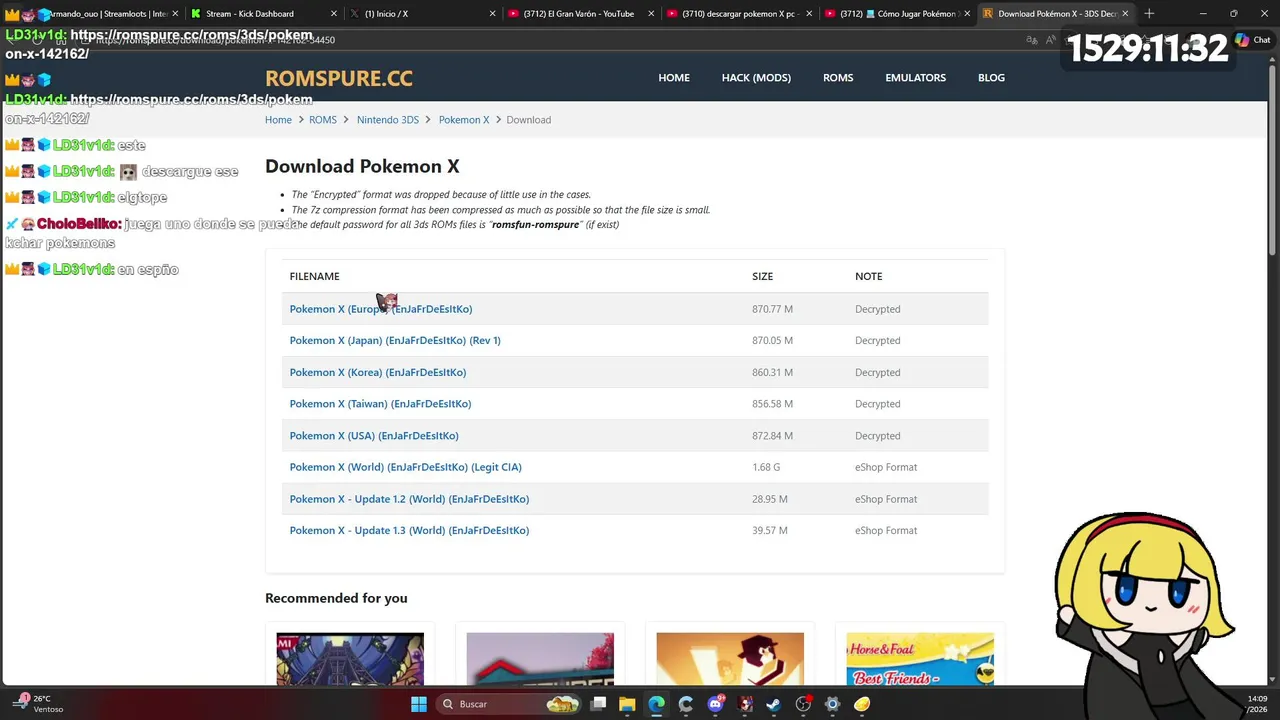Open the Windows Start menu
The height and width of the screenshot is (720, 1280).
(419, 704)
